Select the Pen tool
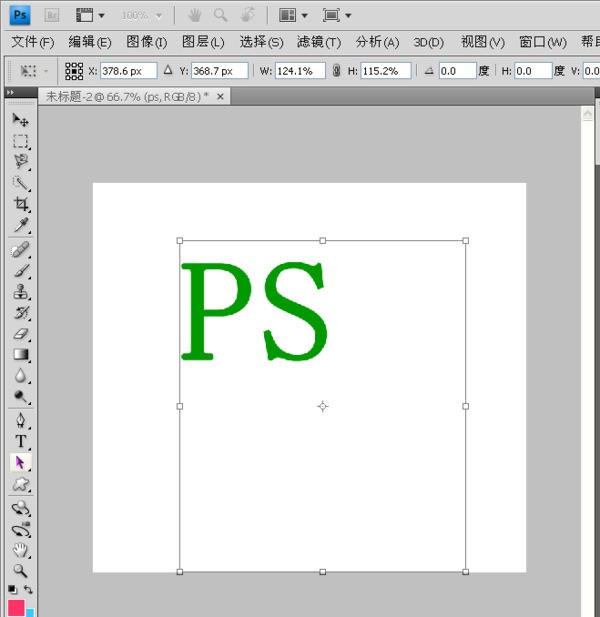600x617 pixels. 20,421
